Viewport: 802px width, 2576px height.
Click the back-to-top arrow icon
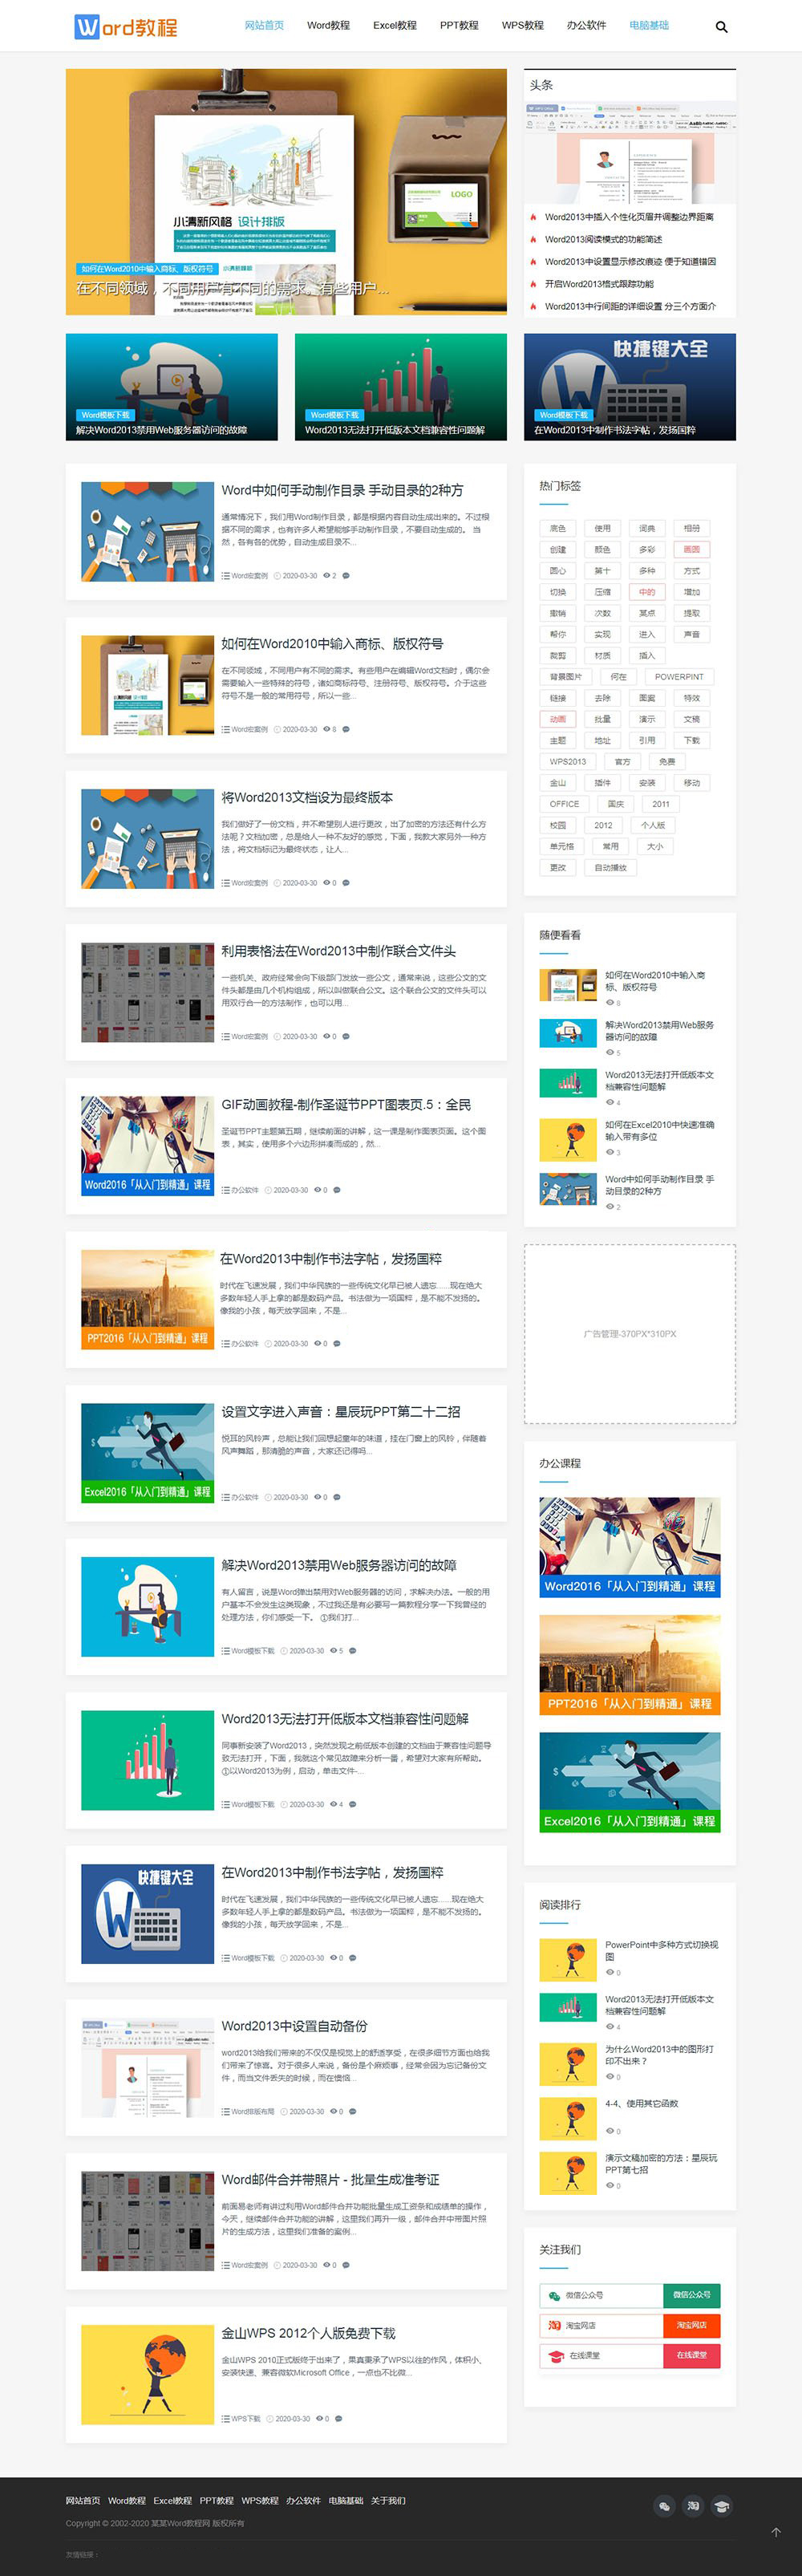coord(776,2532)
